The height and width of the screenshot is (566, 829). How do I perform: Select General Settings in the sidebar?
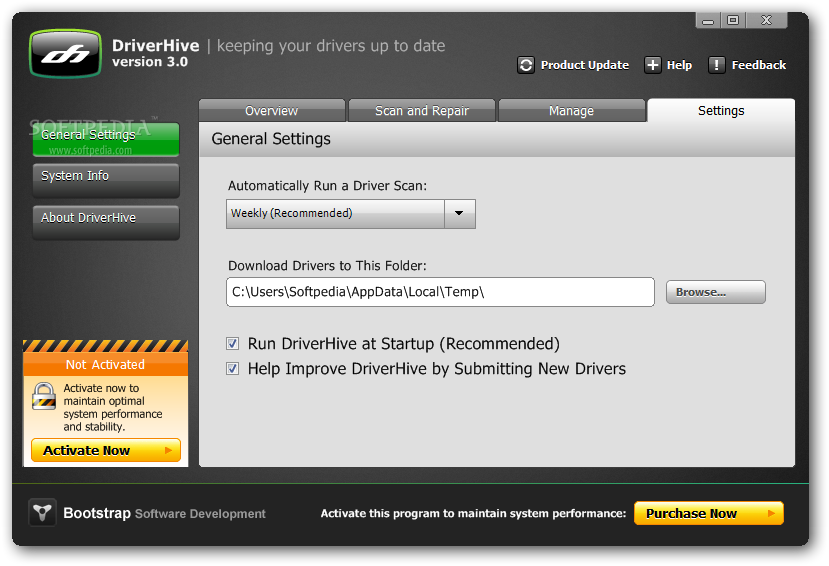[106, 140]
